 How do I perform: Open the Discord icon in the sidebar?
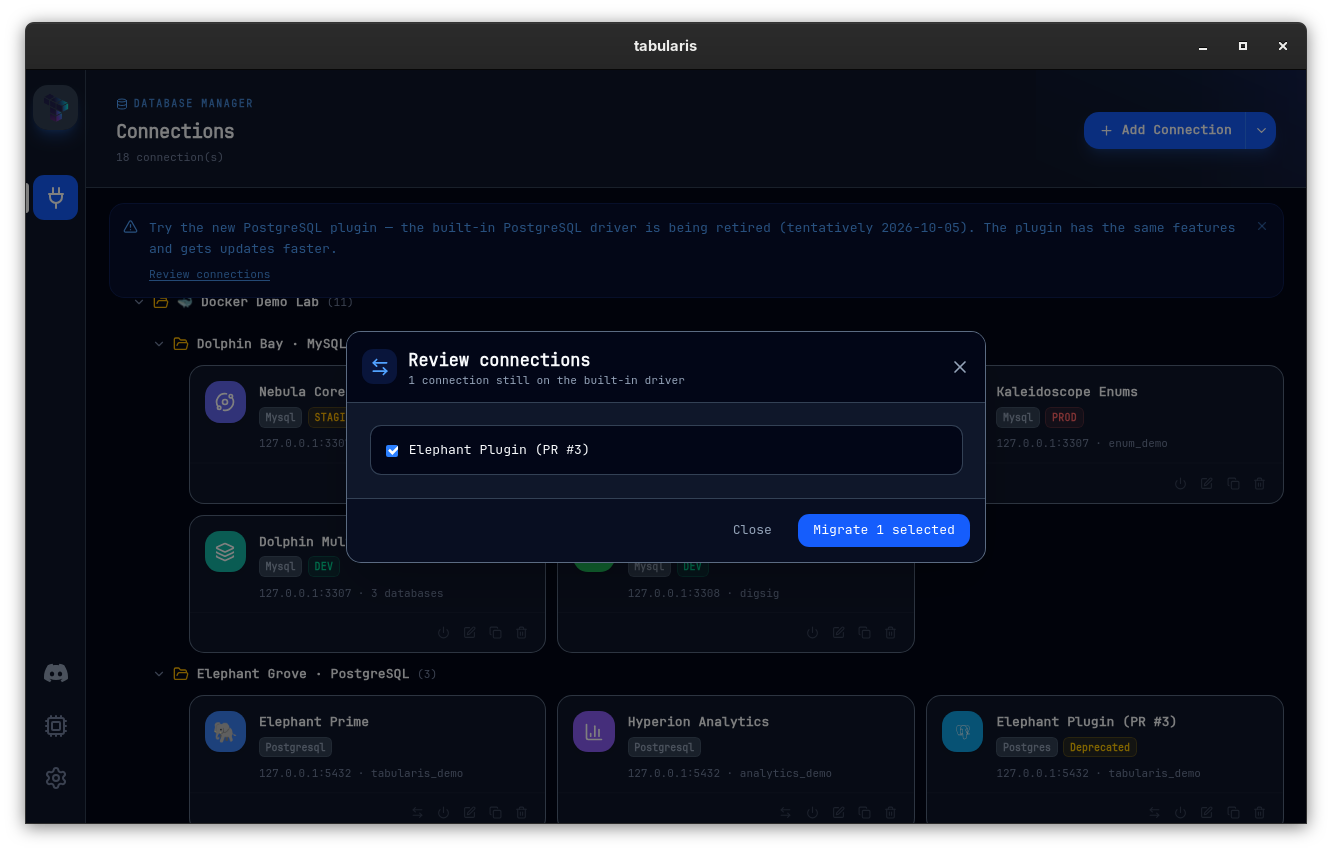[56, 674]
